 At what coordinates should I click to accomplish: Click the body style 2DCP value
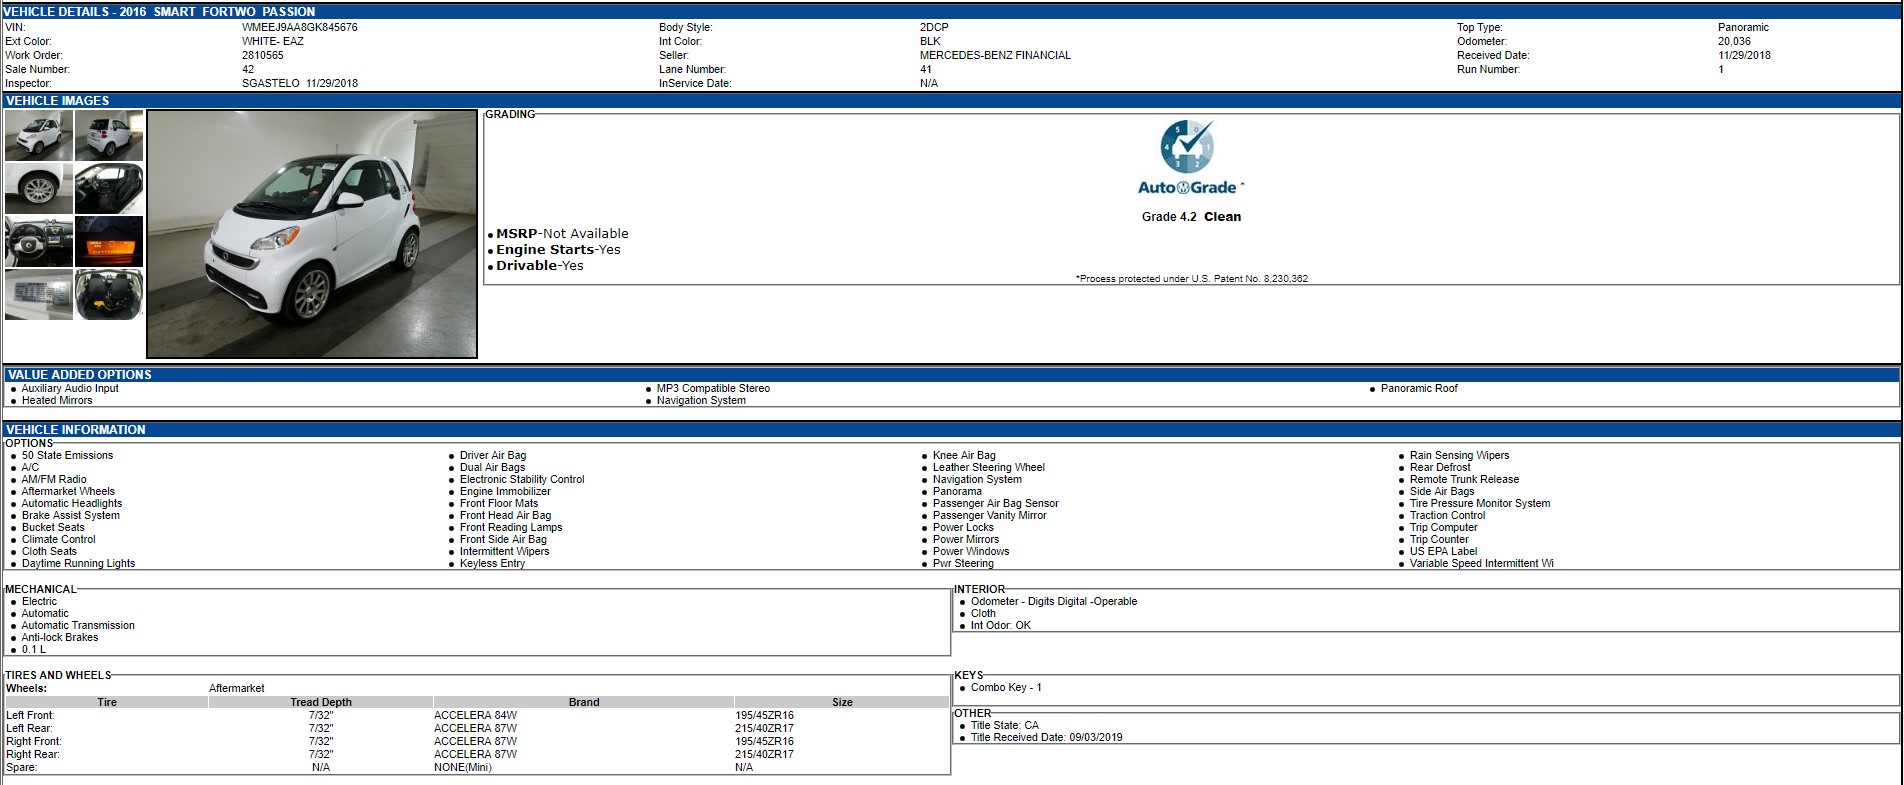(x=934, y=27)
